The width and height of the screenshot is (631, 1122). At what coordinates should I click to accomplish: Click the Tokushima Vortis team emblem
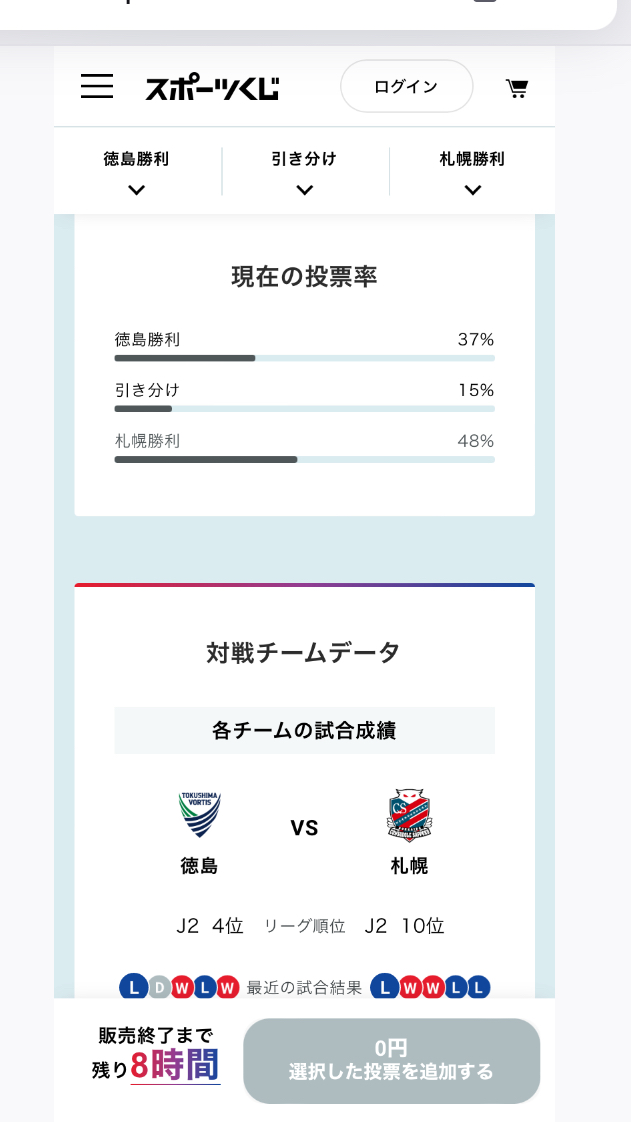(x=199, y=815)
